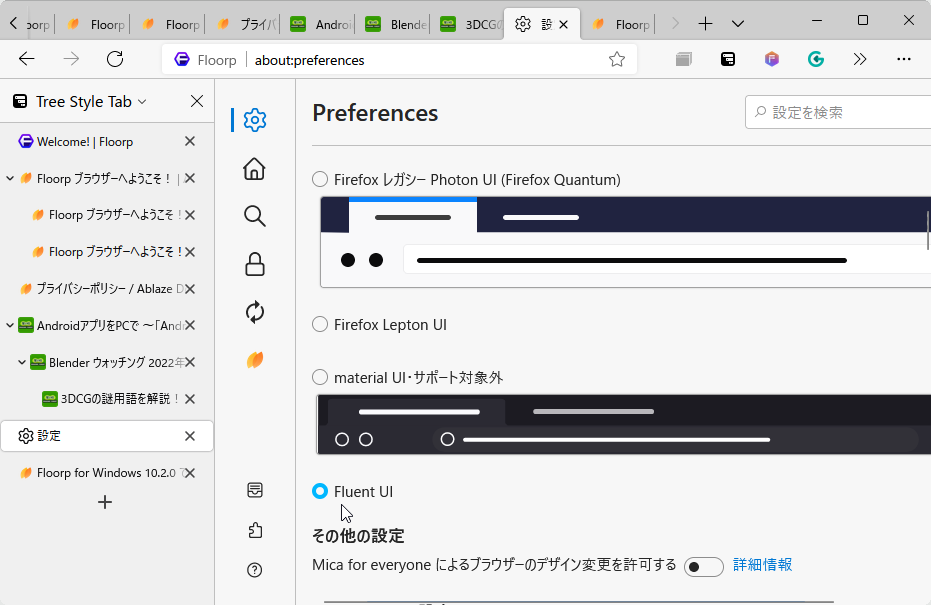Screen dimensions: 931x605
Task: Select the Firefox Lepton UI option
Action: point(320,324)
